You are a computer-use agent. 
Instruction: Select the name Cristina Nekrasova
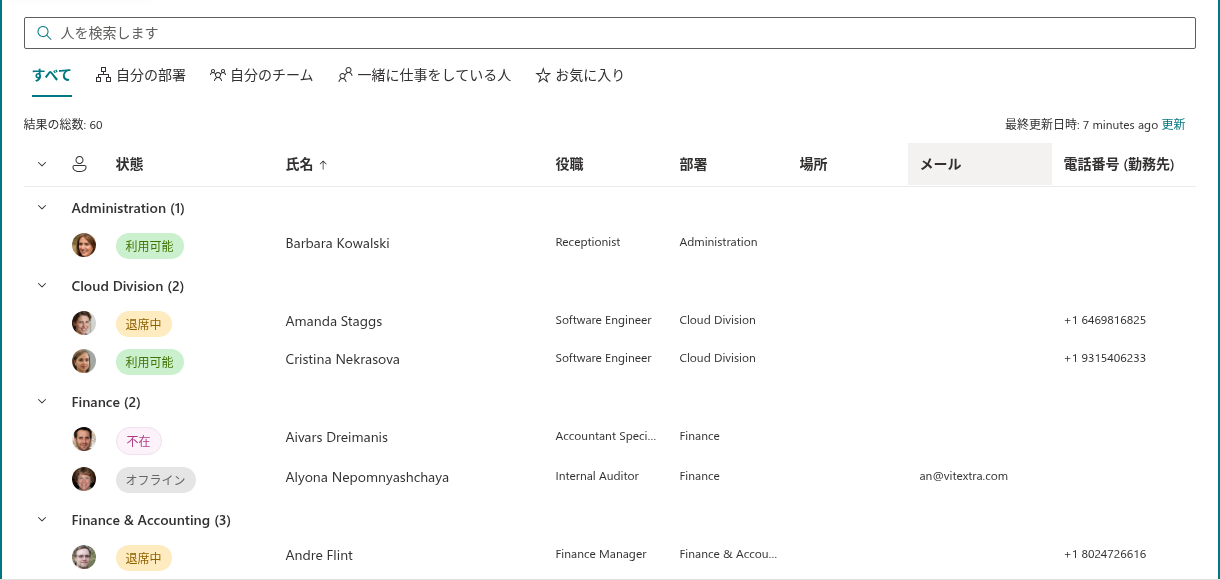pos(343,359)
